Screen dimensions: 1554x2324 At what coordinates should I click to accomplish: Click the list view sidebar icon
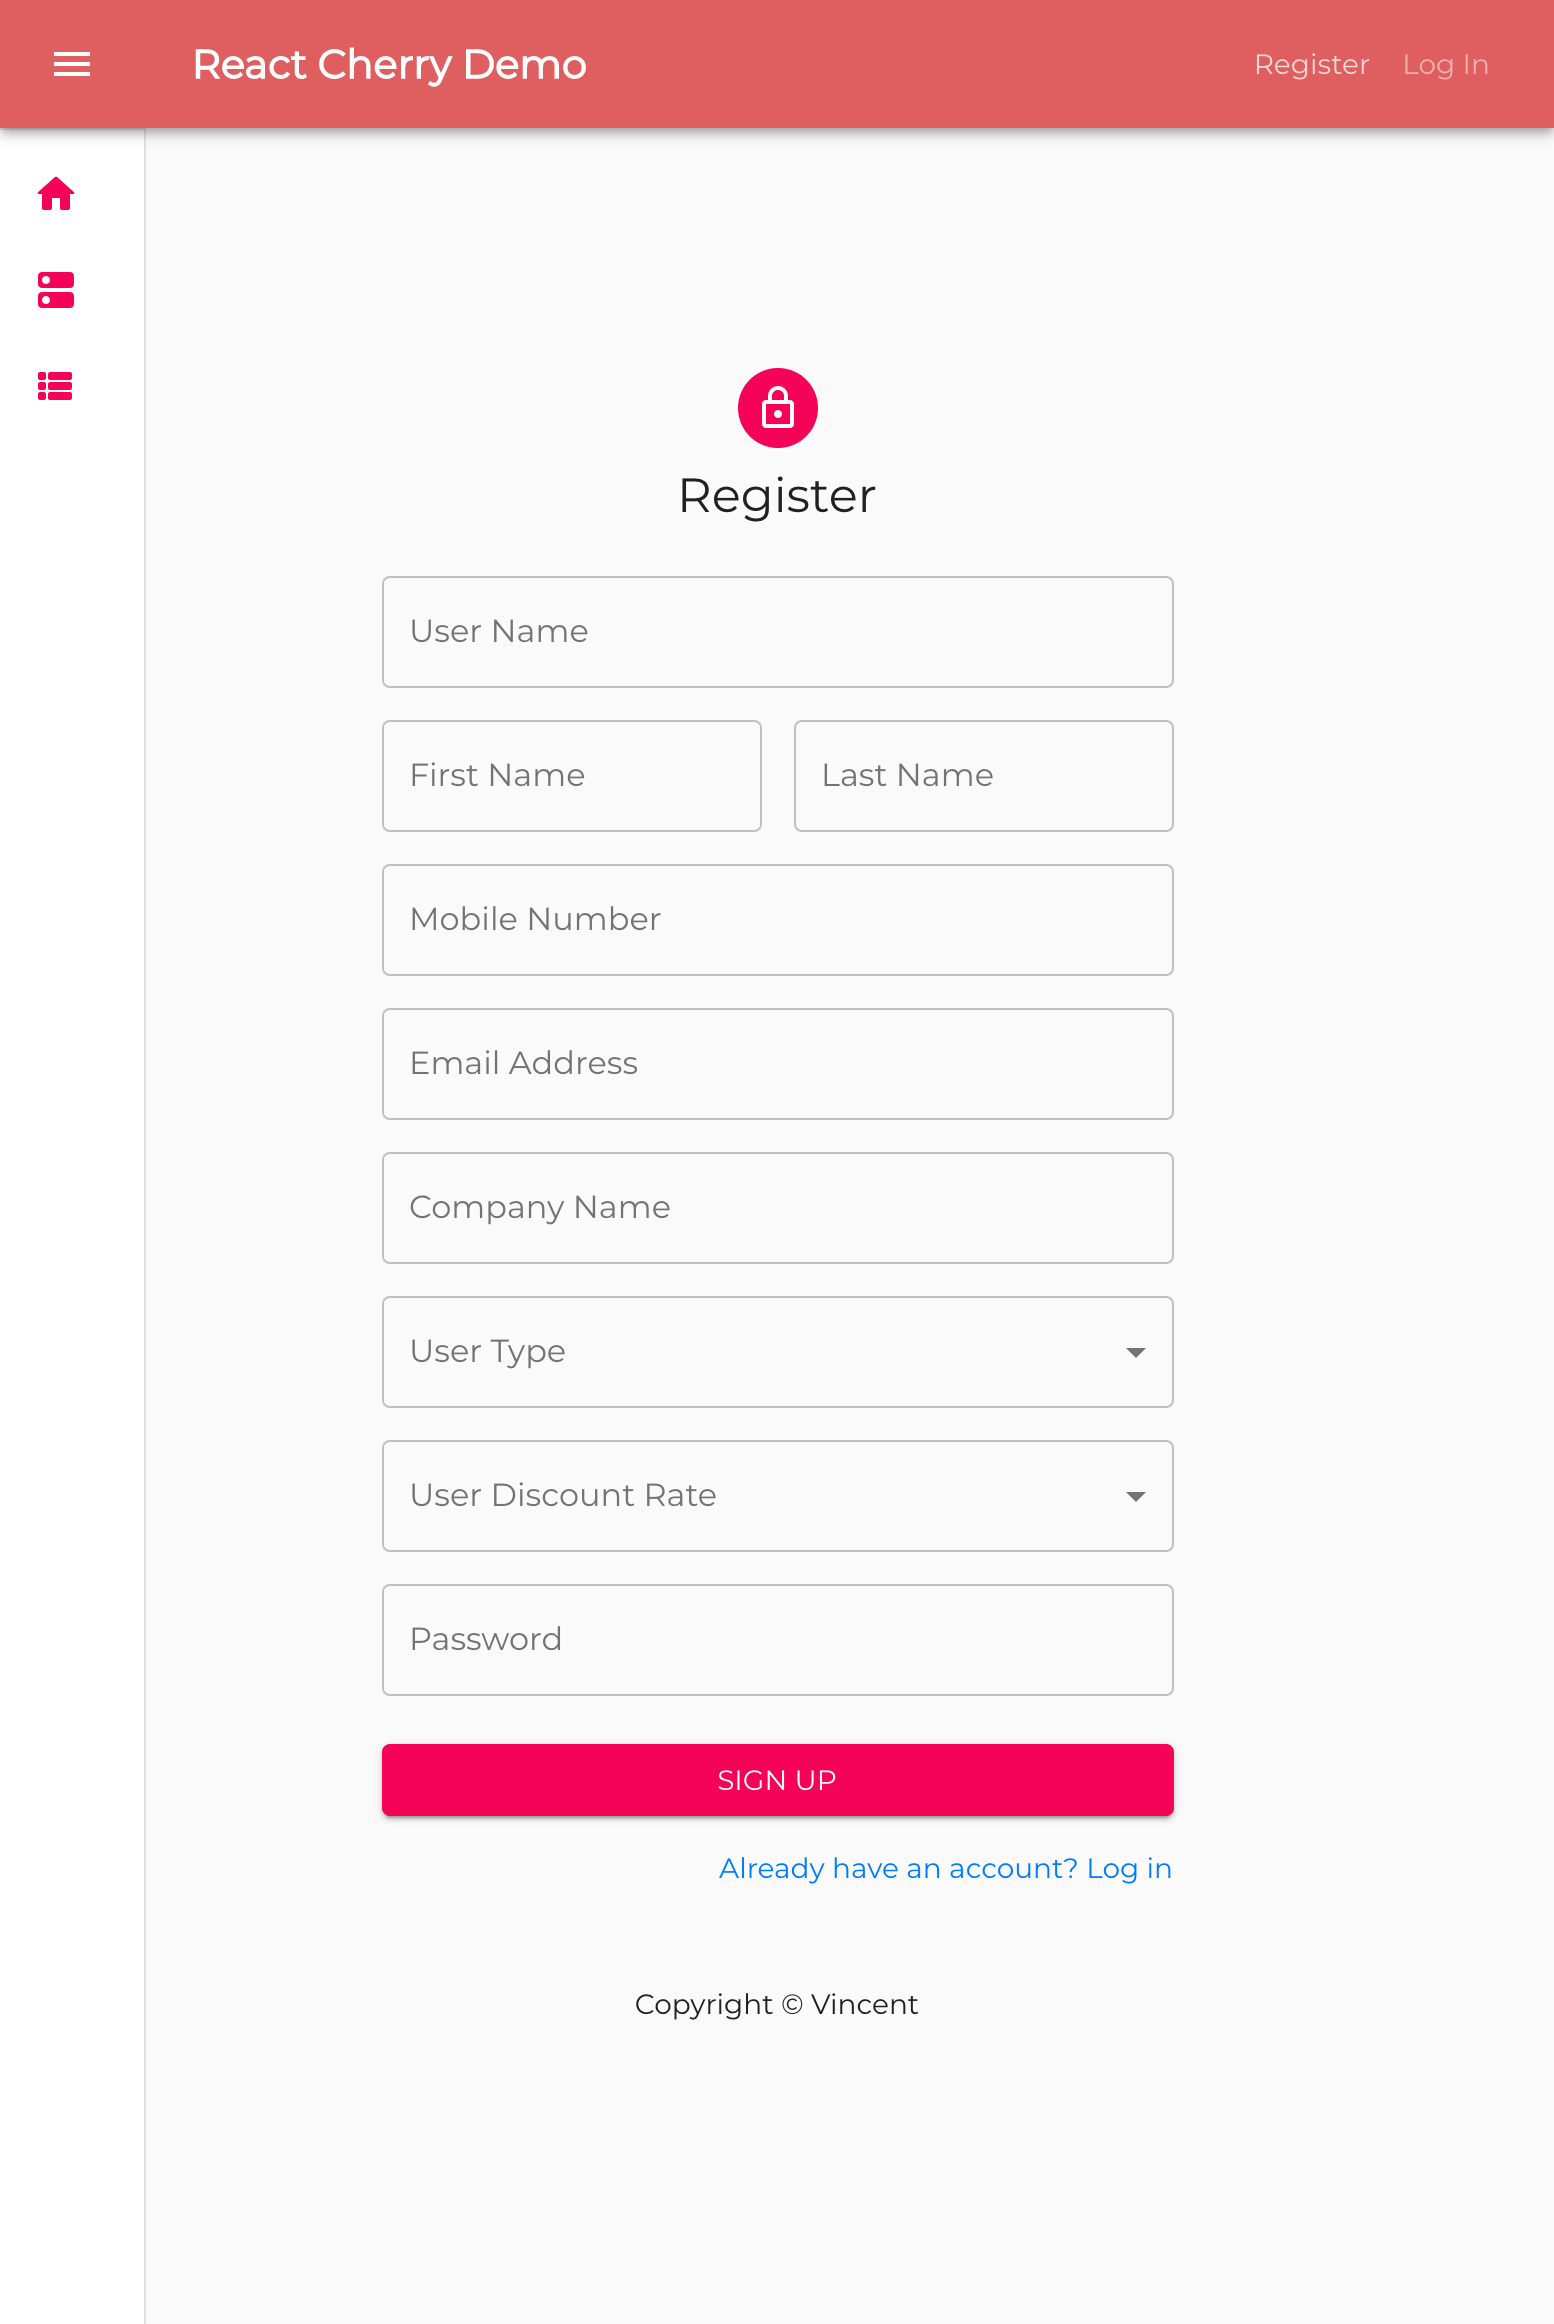click(56, 386)
